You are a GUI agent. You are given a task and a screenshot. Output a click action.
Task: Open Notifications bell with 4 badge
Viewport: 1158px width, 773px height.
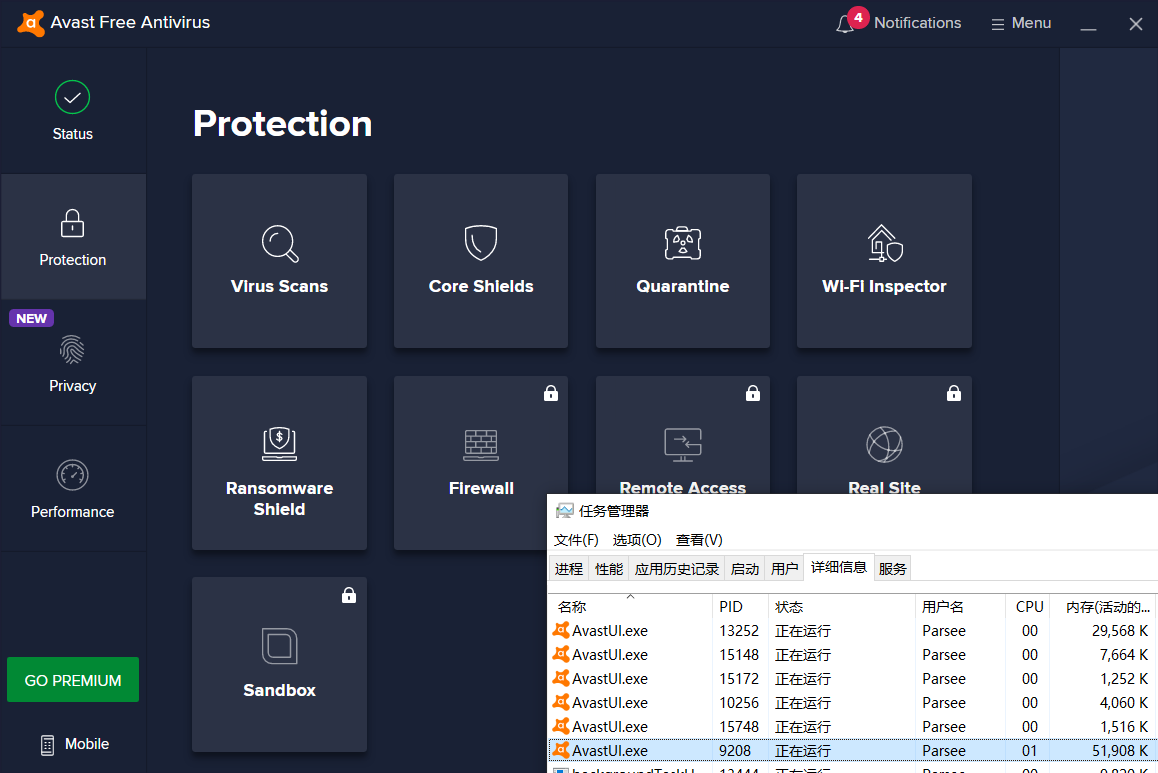coord(898,23)
